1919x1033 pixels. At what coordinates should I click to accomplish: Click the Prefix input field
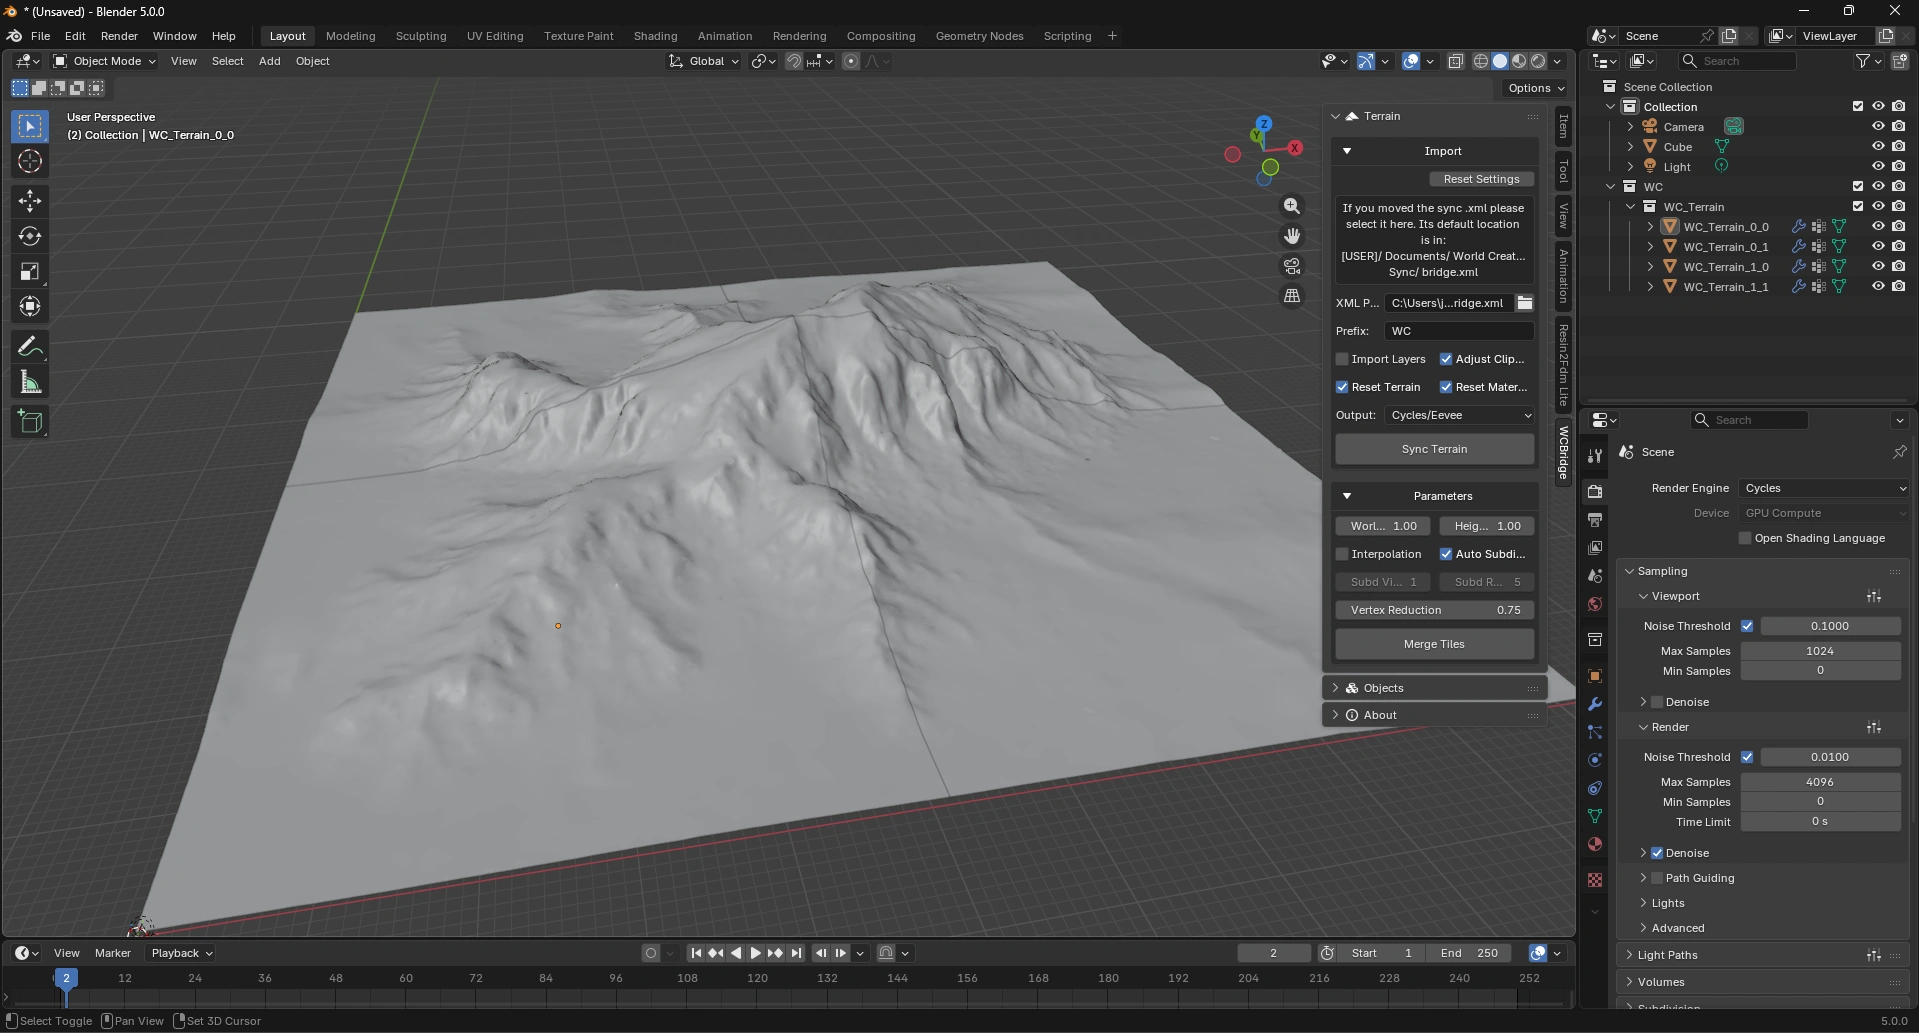[x=1459, y=331]
